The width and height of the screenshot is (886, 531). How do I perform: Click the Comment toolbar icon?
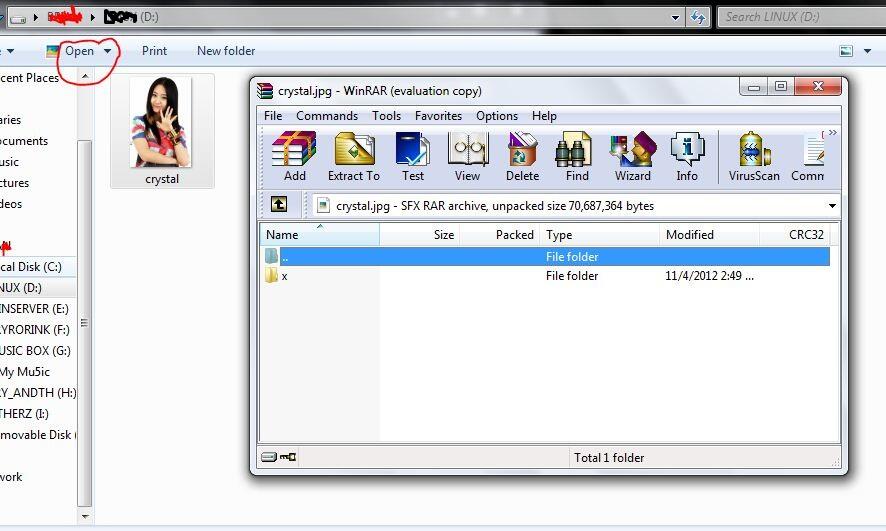point(808,156)
